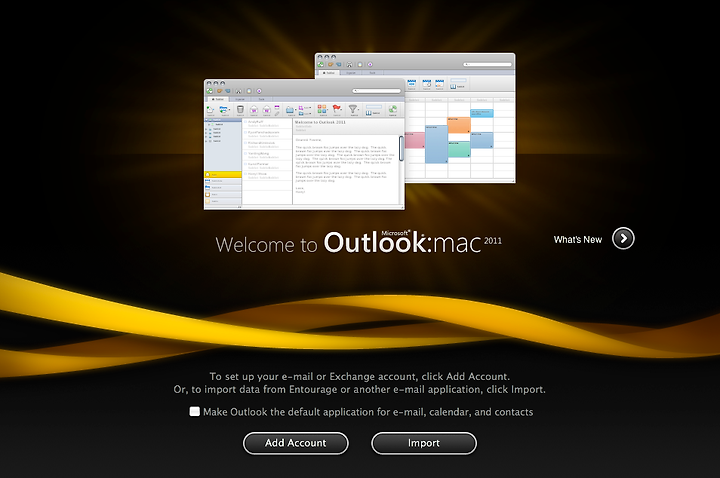The image size is (720, 478).
Task: Enable Make Outlook the default application checkbox
Action: [195, 411]
